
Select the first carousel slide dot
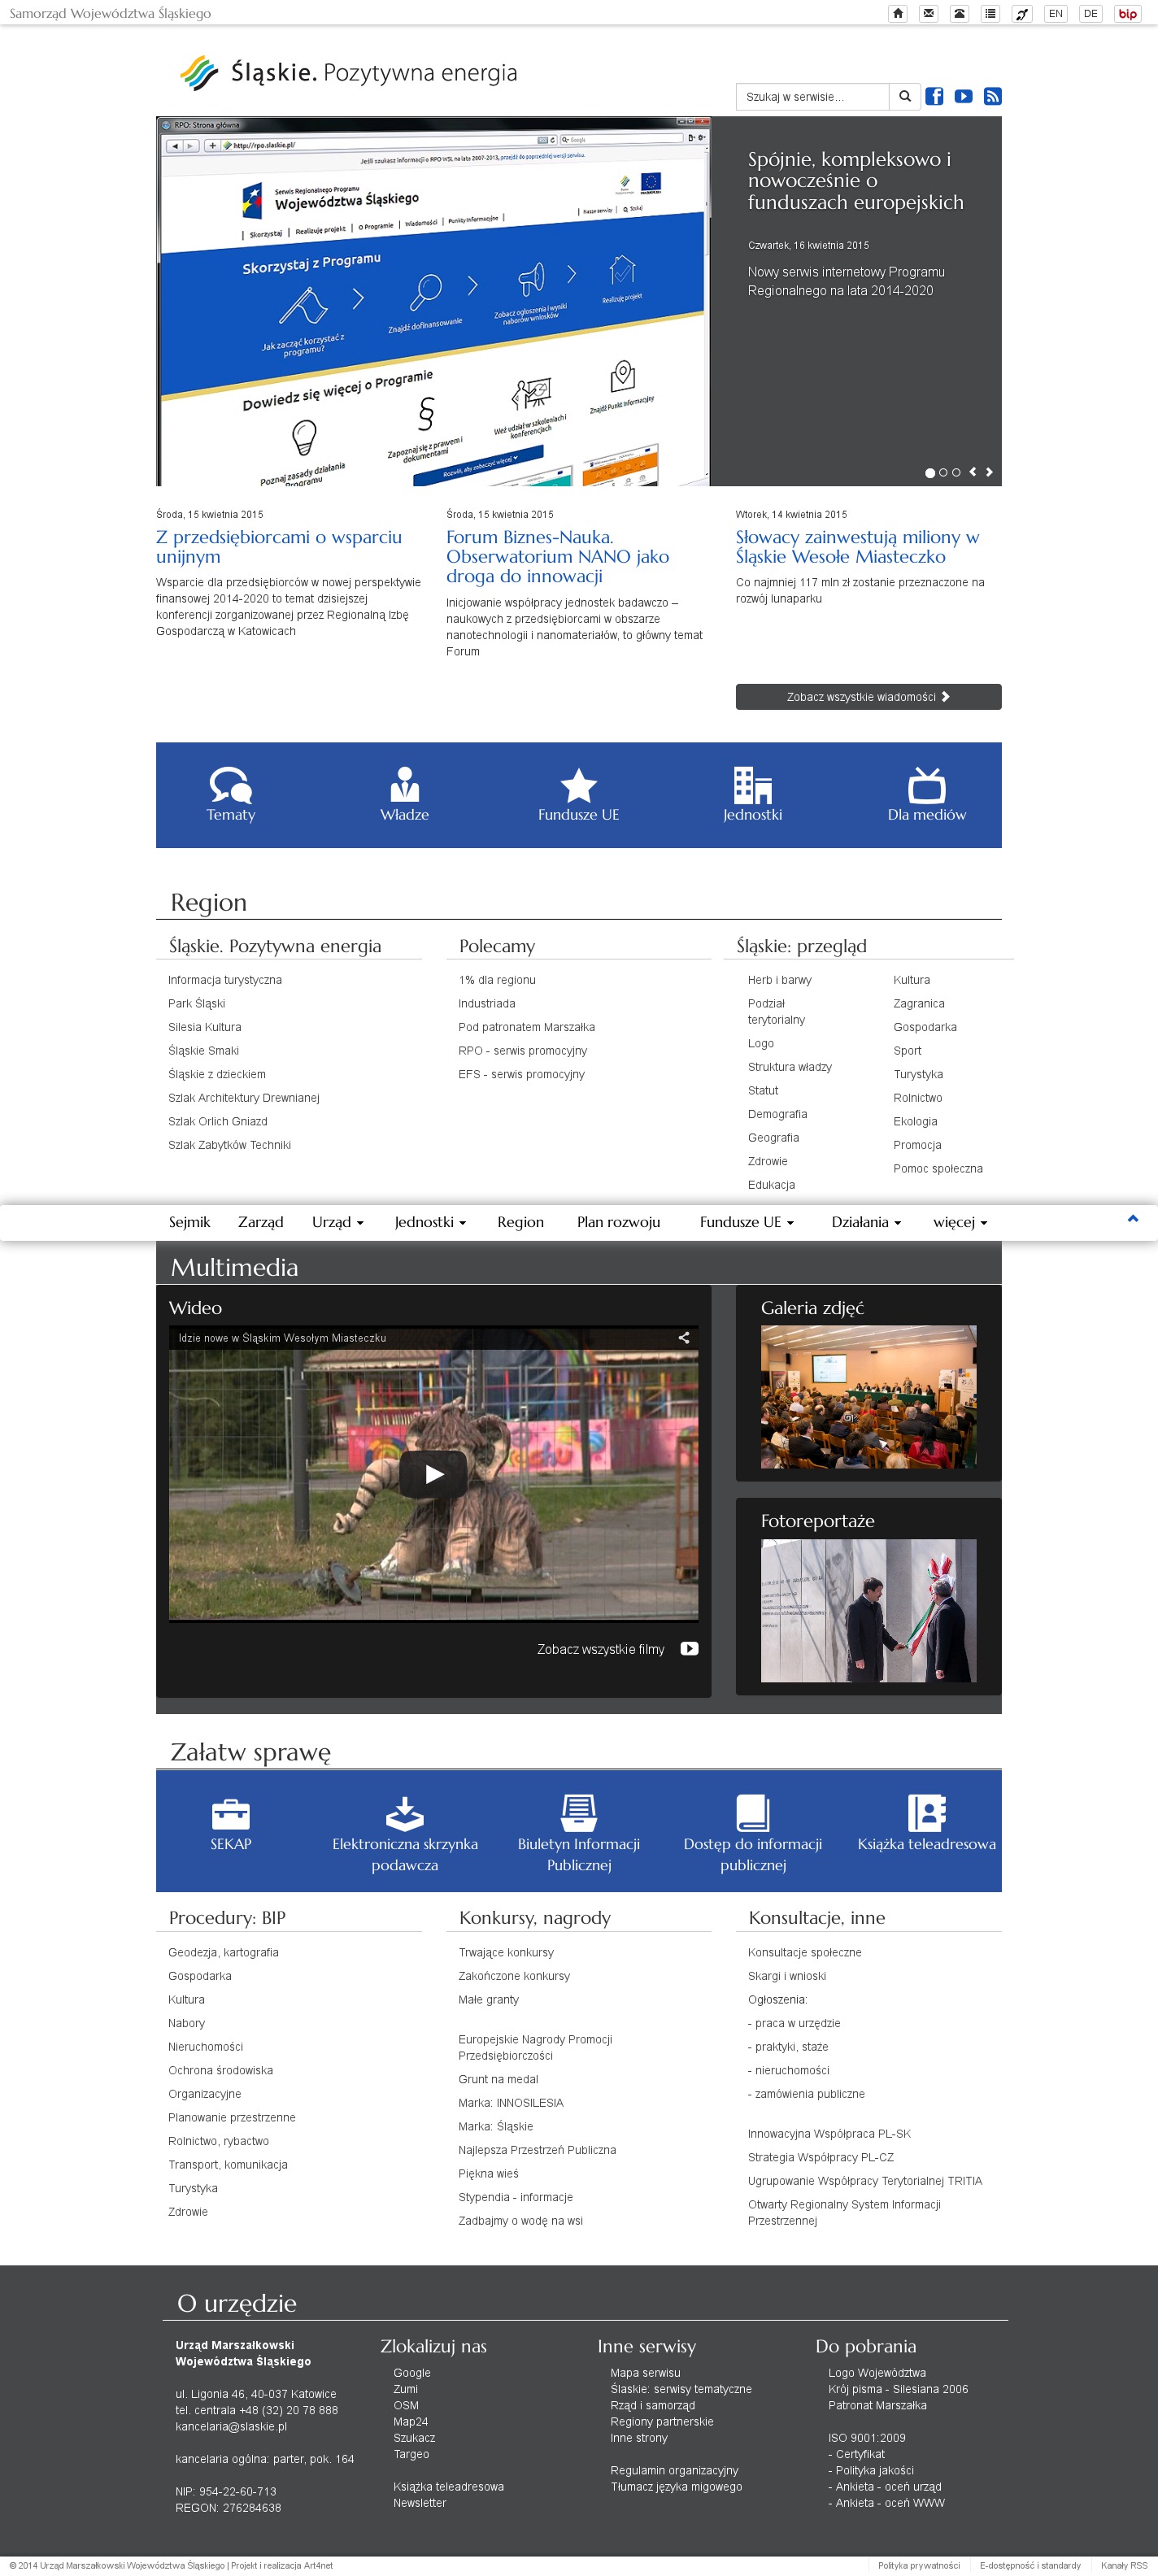point(930,472)
